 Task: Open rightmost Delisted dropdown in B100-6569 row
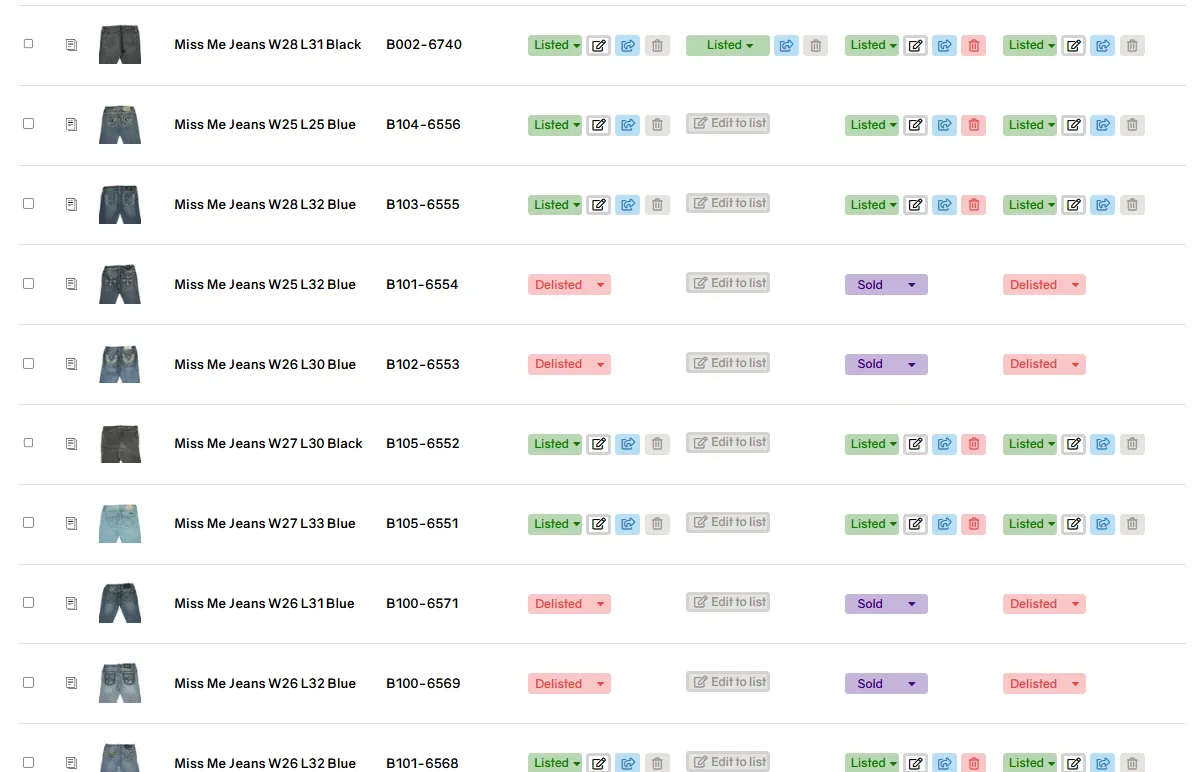tap(1044, 684)
